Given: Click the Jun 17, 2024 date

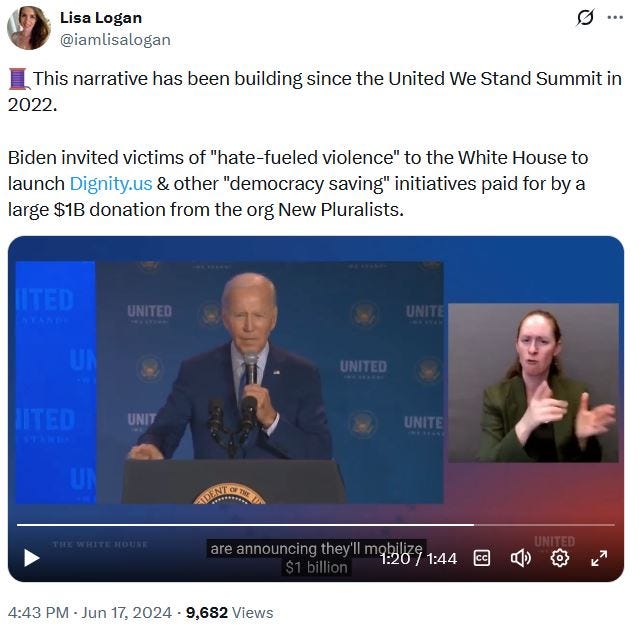Looking at the screenshot, I should tap(126, 613).
